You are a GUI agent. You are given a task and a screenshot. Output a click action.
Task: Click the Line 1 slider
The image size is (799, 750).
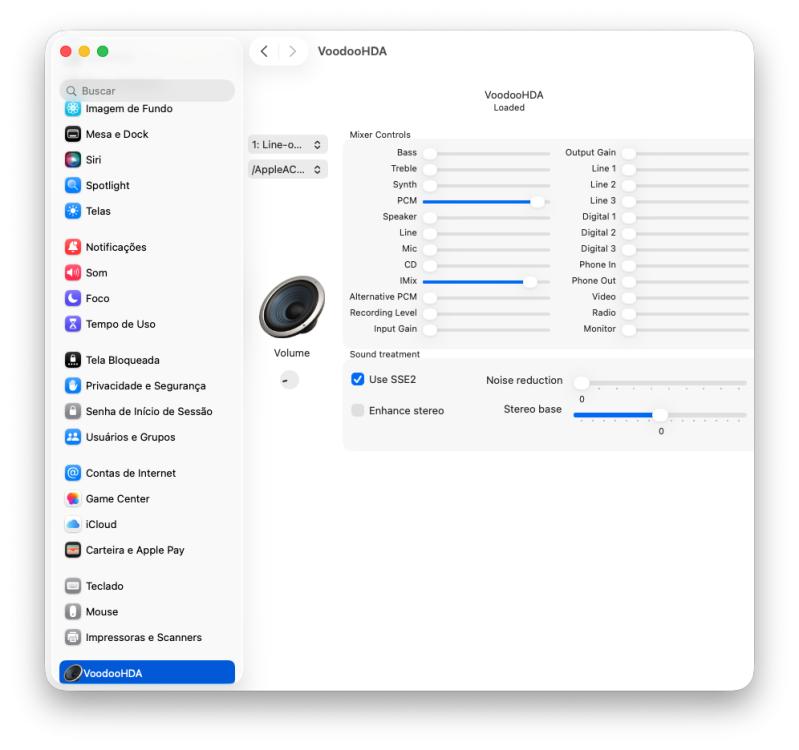coord(685,170)
